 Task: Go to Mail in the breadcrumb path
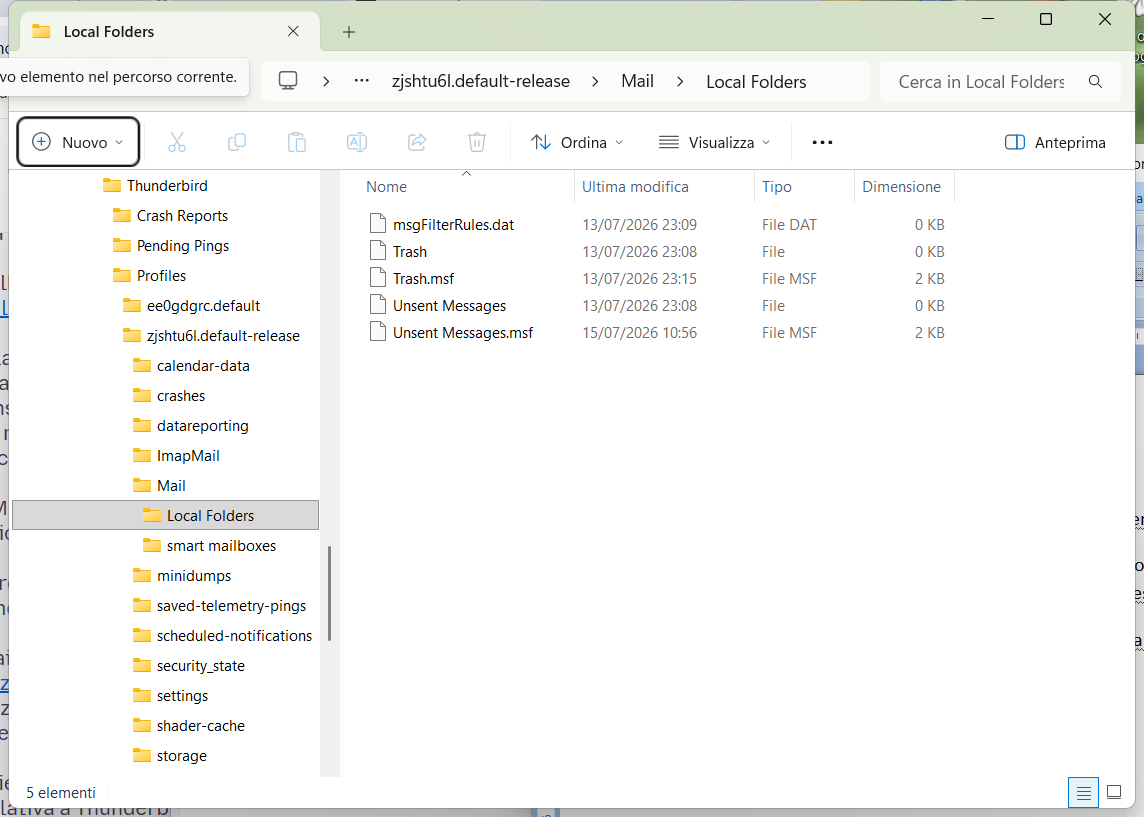[637, 81]
